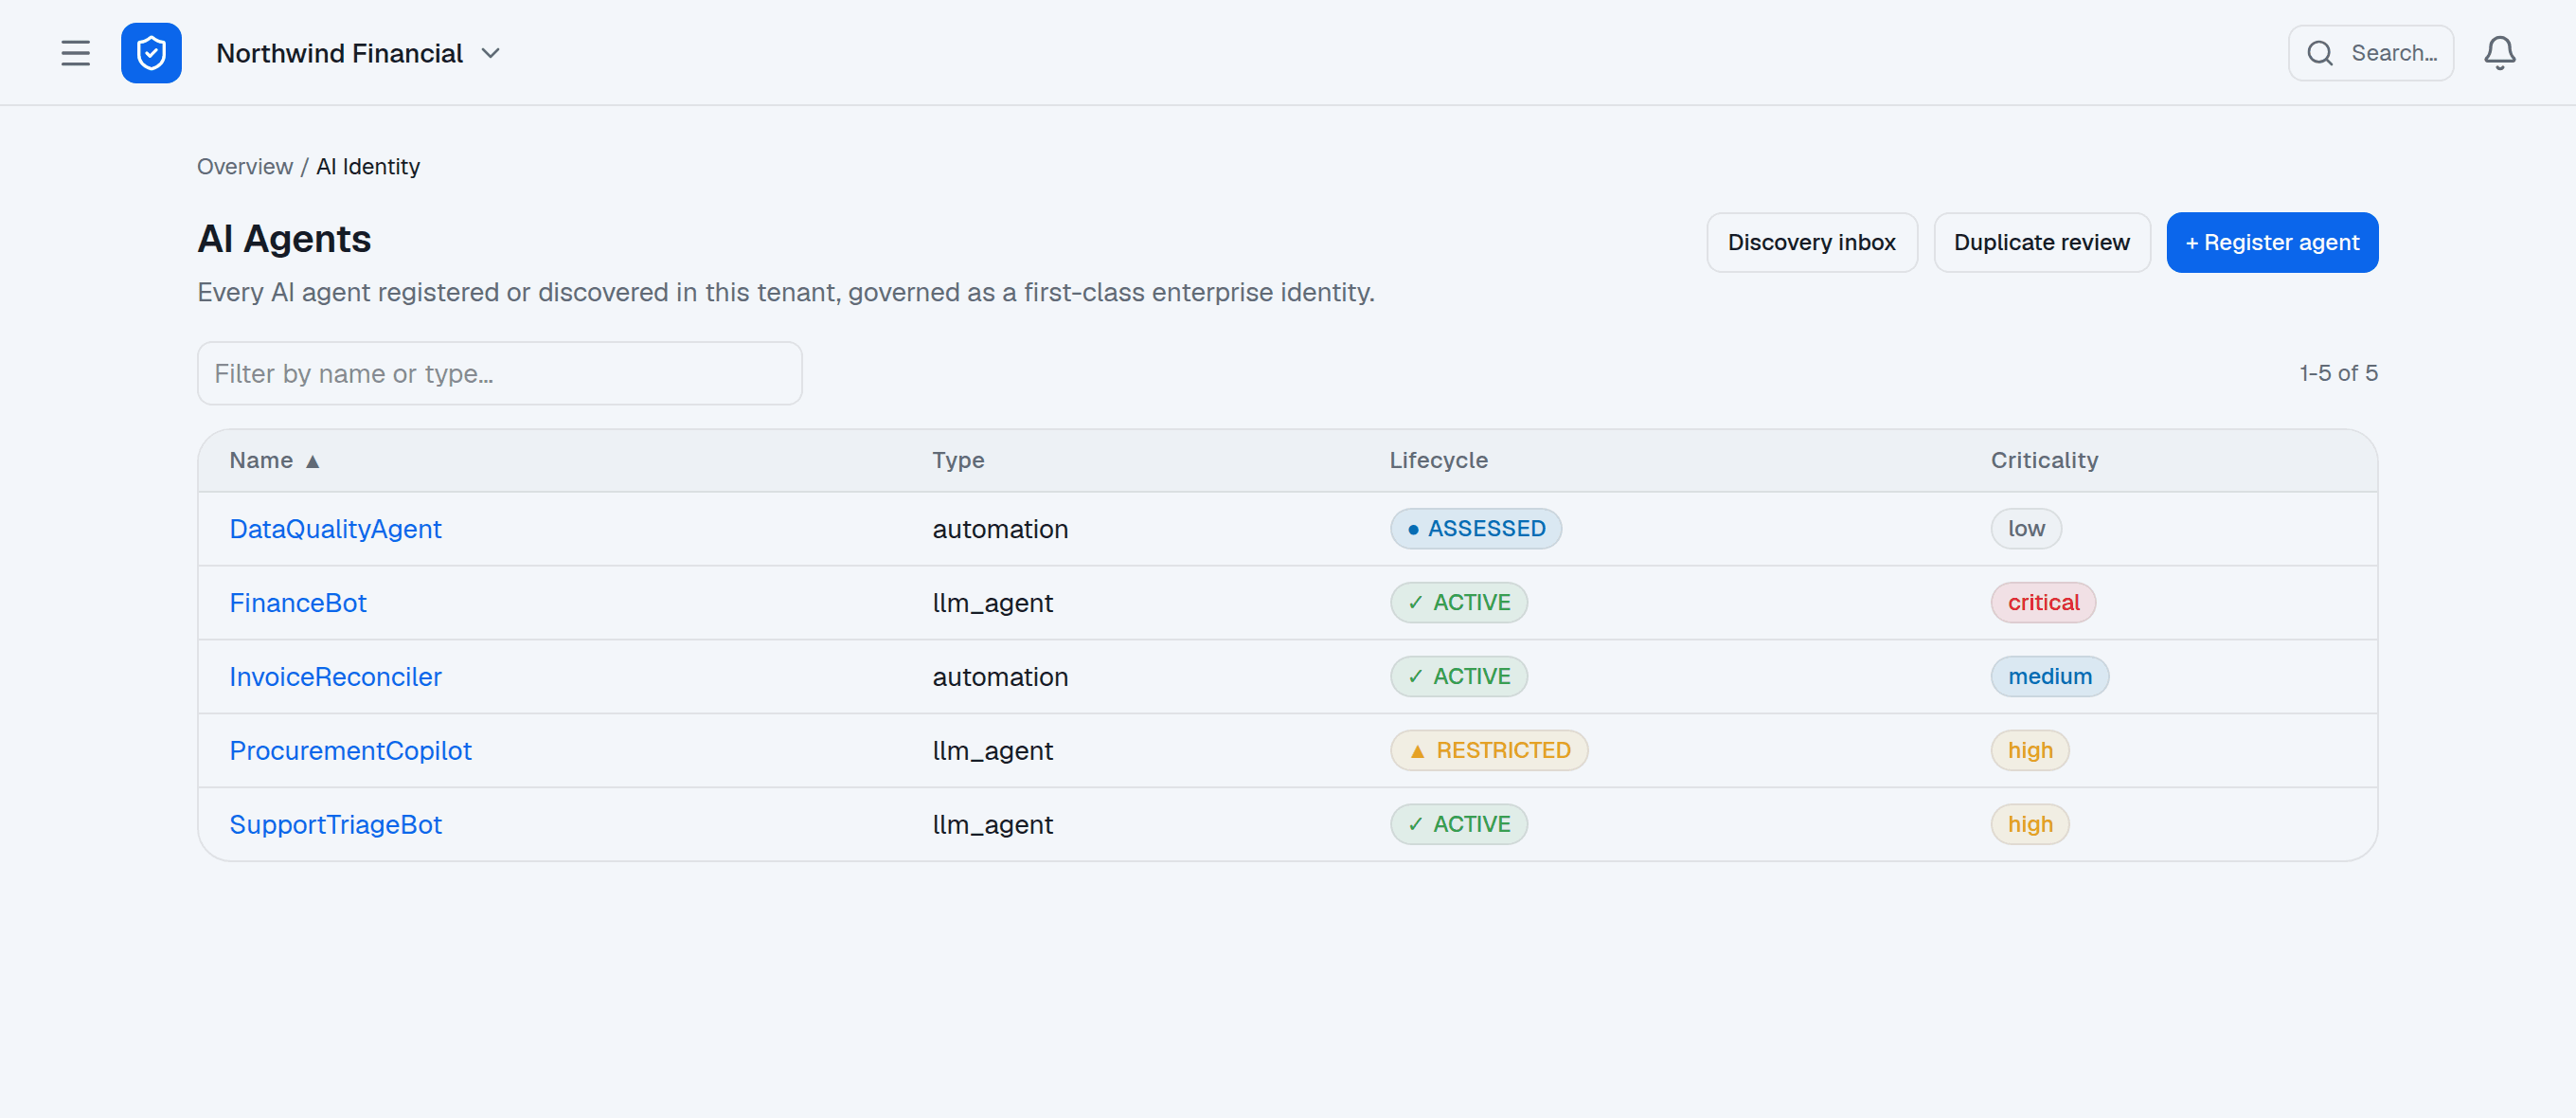Open DataQualityAgent details
2576x1118 pixels.
335,529
